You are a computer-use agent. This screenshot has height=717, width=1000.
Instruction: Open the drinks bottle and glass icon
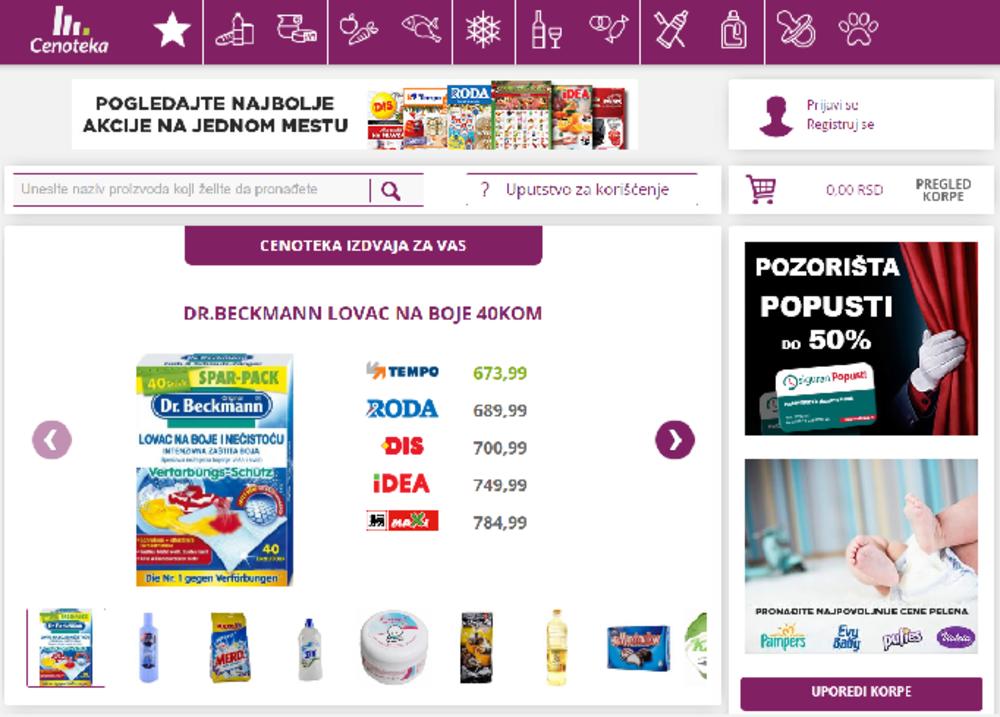pos(546,29)
